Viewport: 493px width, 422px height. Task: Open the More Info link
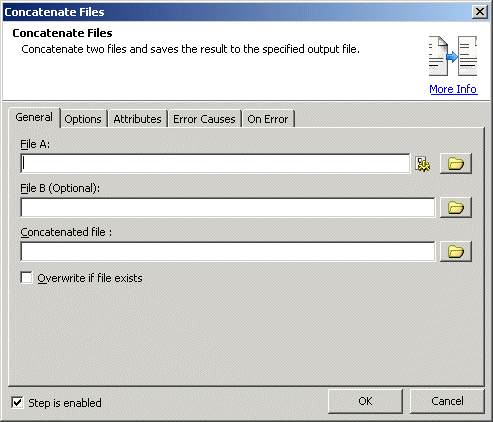pyautogui.click(x=453, y=89)
